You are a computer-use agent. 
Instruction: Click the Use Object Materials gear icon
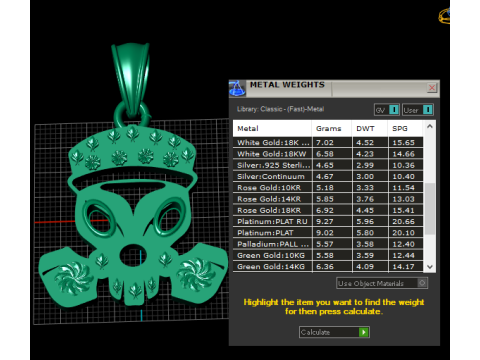click(x=422, y=283)
